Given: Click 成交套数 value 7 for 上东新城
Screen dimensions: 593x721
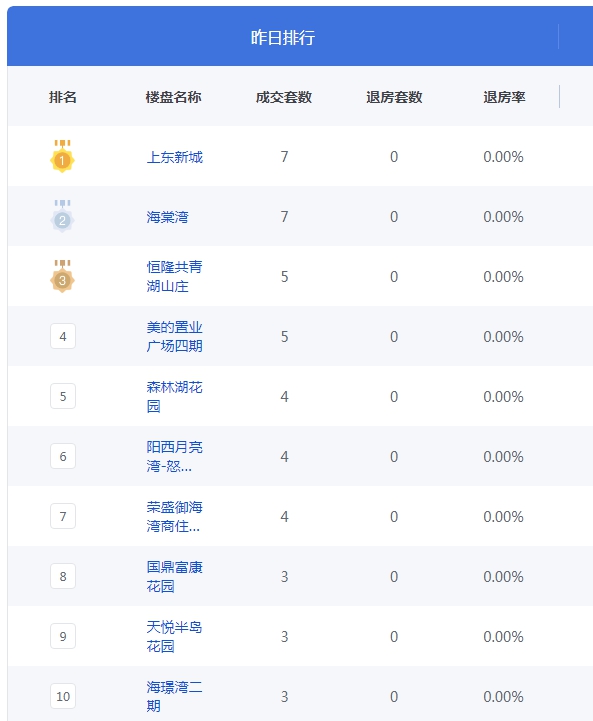Looking at the screenshot, I should pyautogui.click(x=285, y=157).
